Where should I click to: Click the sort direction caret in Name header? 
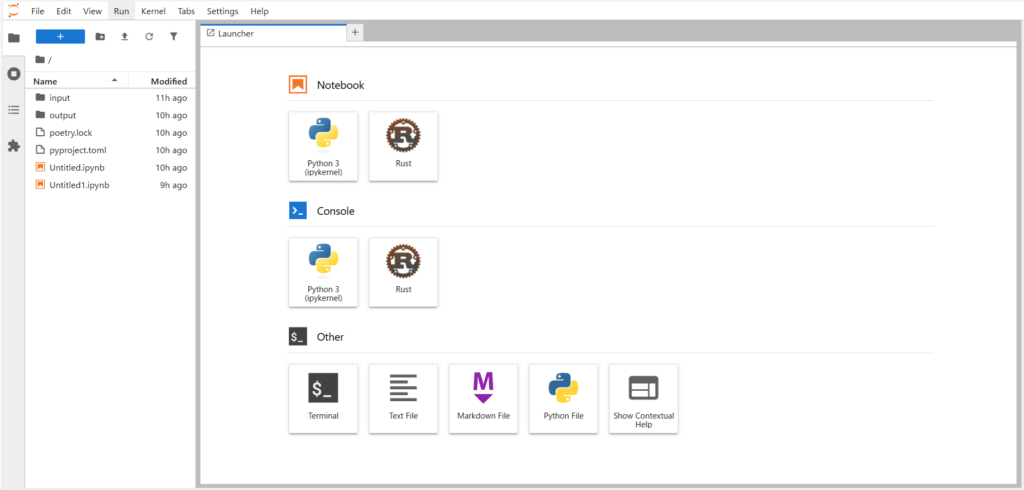coord(115,80)
